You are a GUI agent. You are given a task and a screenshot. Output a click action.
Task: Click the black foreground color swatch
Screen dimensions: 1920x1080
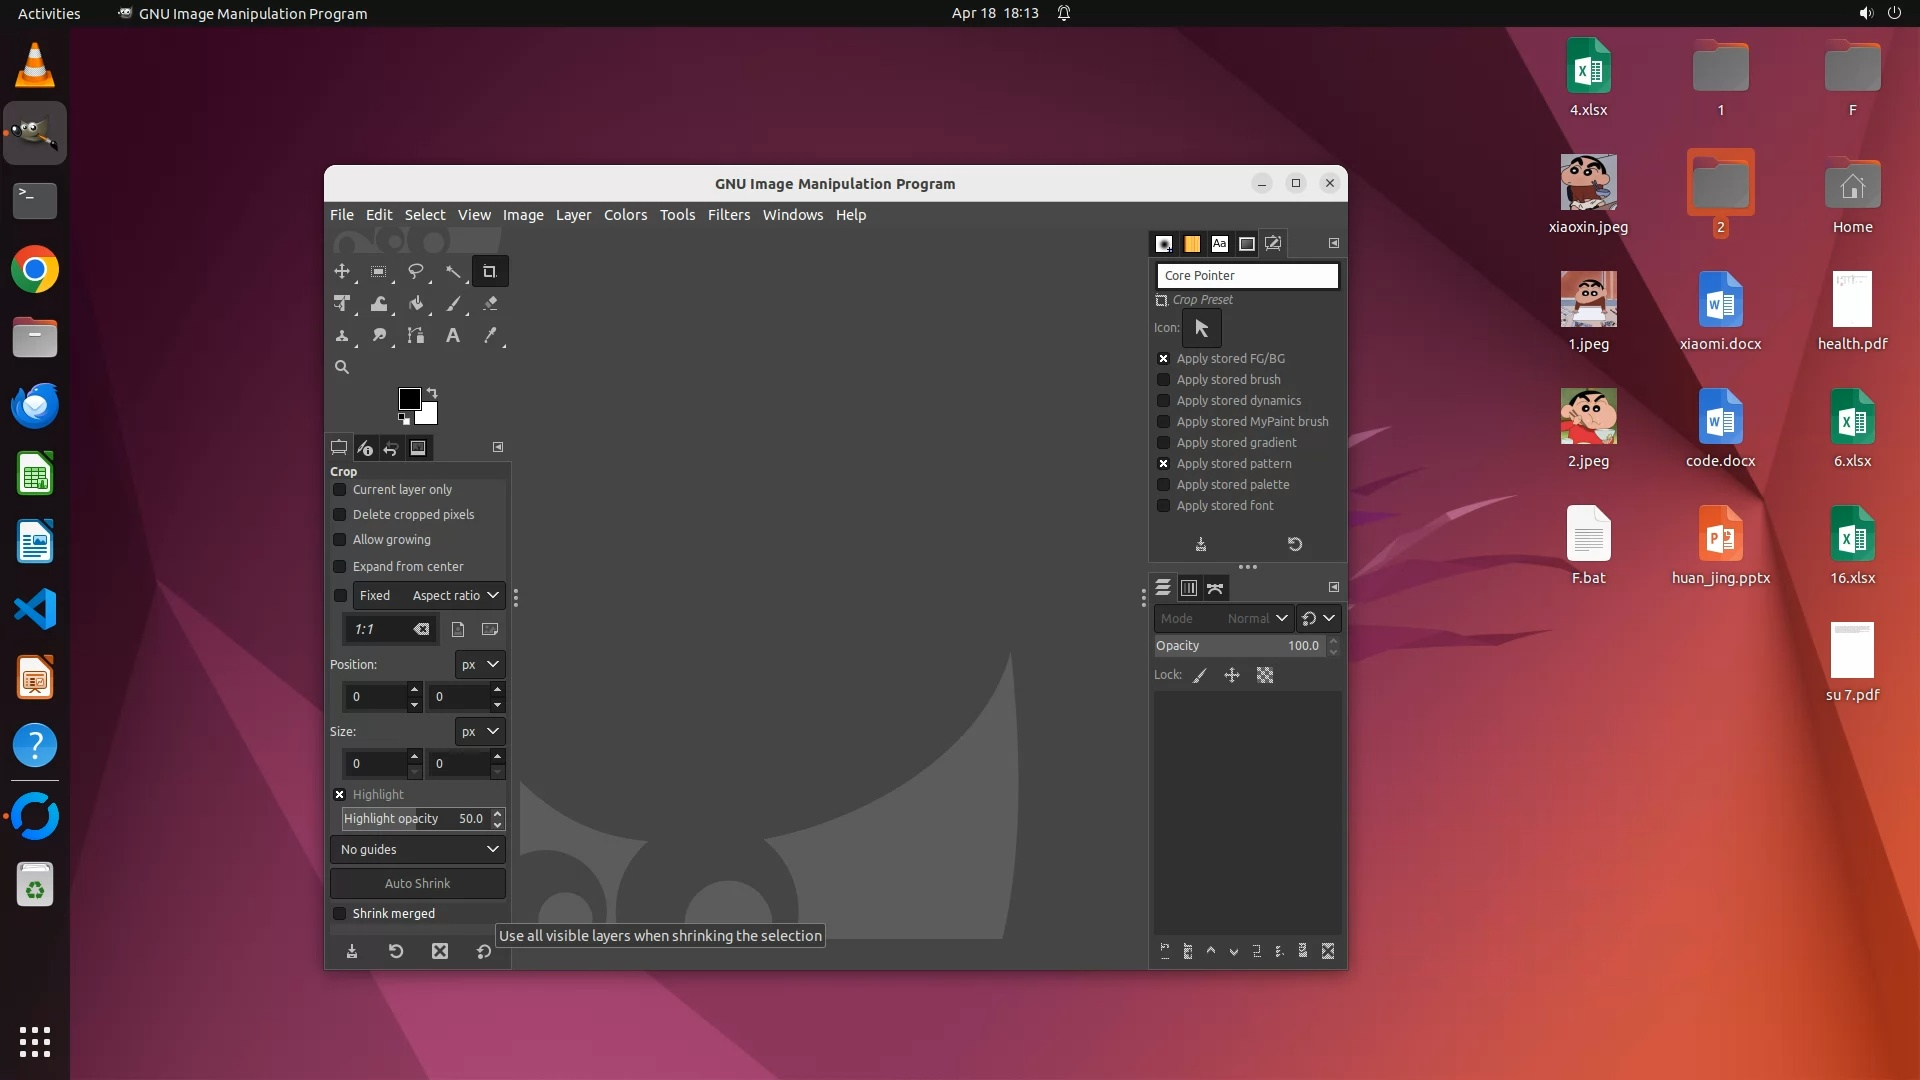409,399
